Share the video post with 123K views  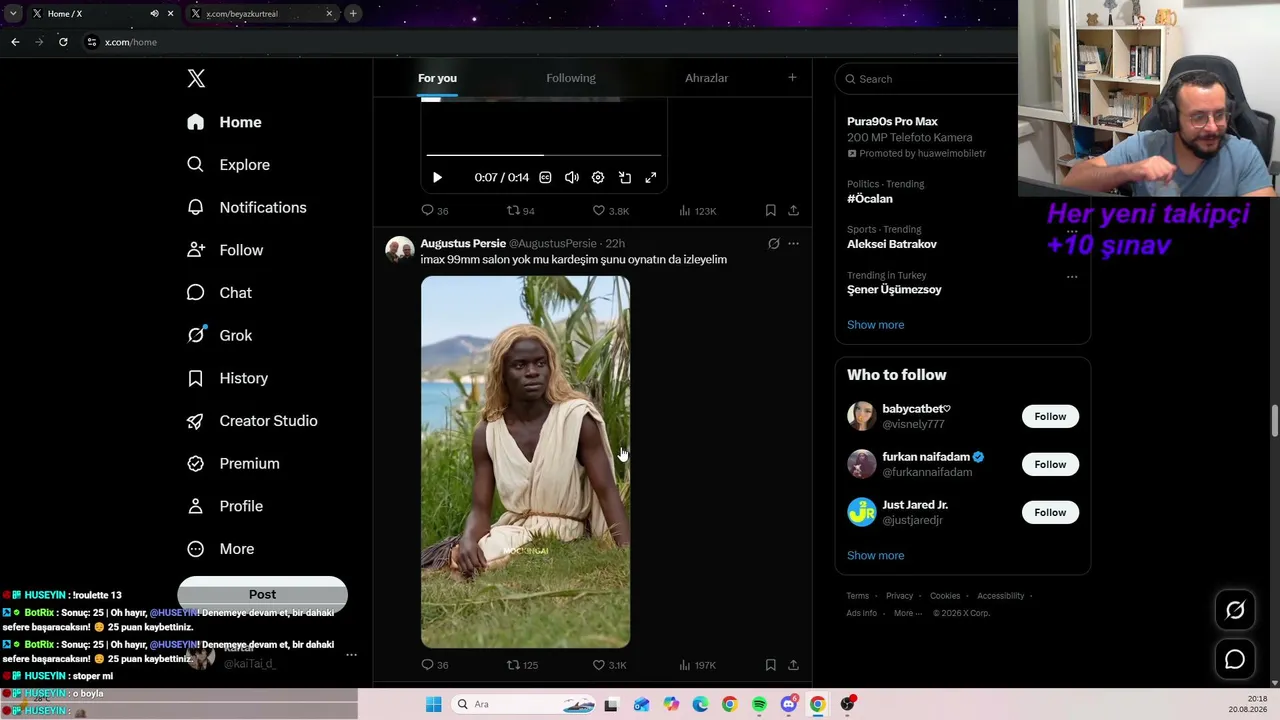coord(793,211)
